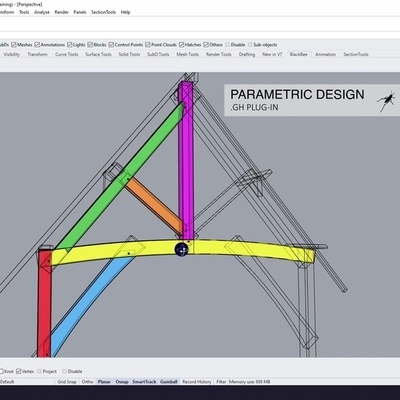Switch to the SubD Tools tab
The image size is (400, 400).
coord(158,54)
